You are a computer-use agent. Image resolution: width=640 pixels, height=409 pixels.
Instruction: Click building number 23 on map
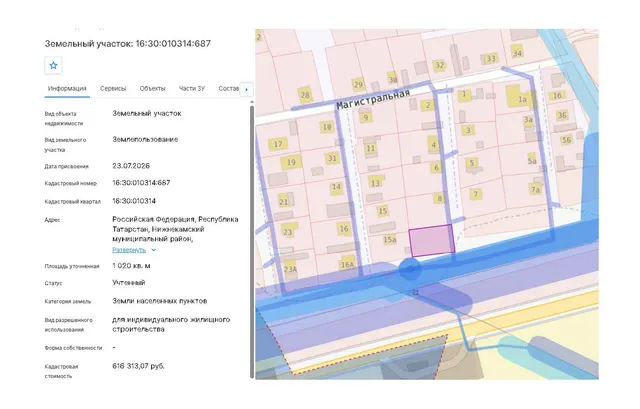[x=288, y=232]
